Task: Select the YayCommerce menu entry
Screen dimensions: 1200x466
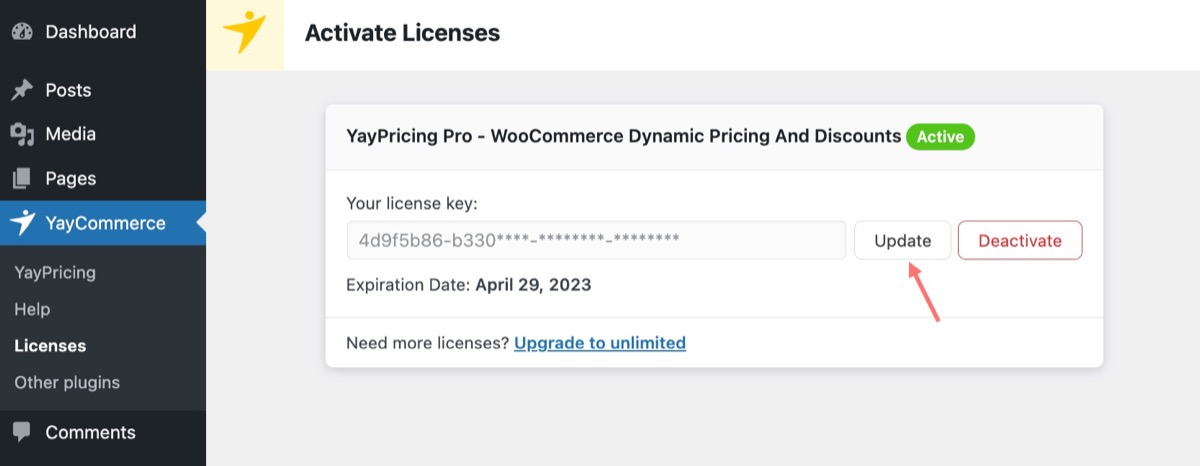Action: click(x=105, y=223)
